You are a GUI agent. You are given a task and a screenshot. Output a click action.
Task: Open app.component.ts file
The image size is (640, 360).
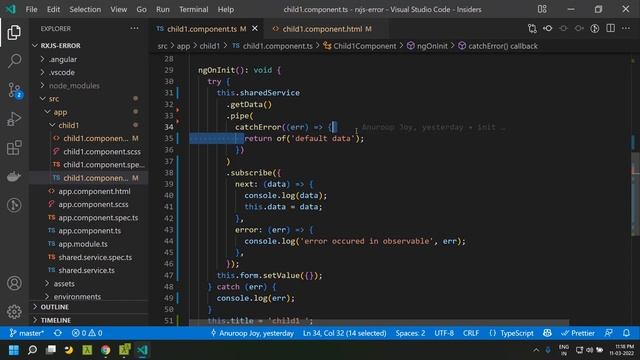pyautogui.click(x=89, y=231)
